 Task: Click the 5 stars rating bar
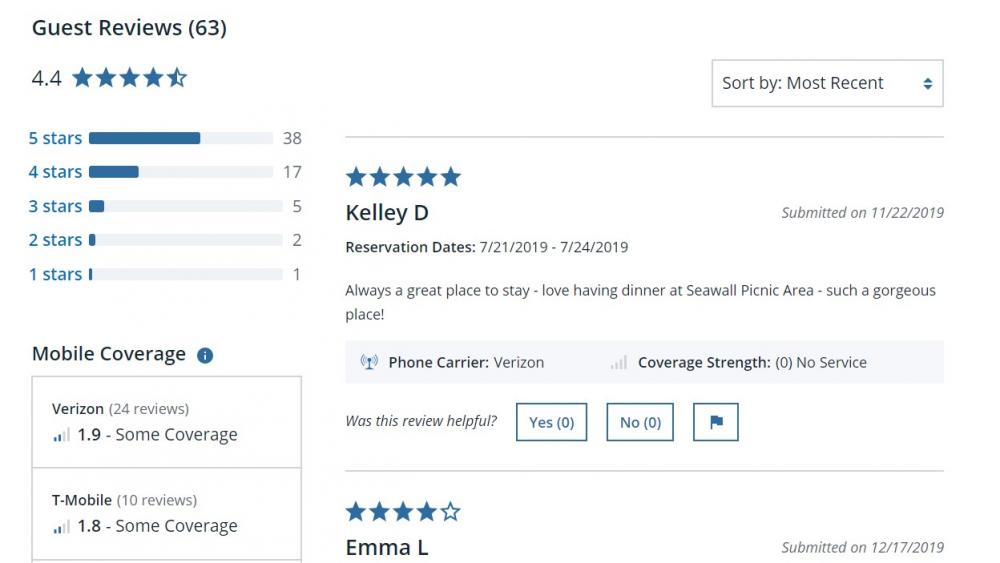tap(180, 138)
